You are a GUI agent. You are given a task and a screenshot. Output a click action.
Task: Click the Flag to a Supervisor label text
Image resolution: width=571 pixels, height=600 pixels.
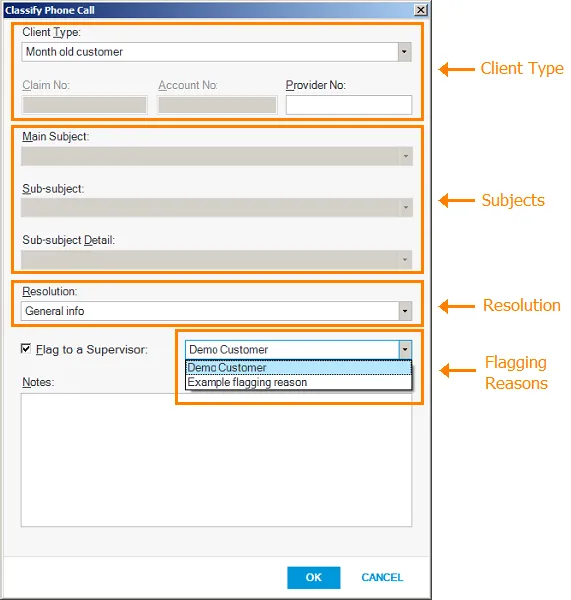(91, 349)
